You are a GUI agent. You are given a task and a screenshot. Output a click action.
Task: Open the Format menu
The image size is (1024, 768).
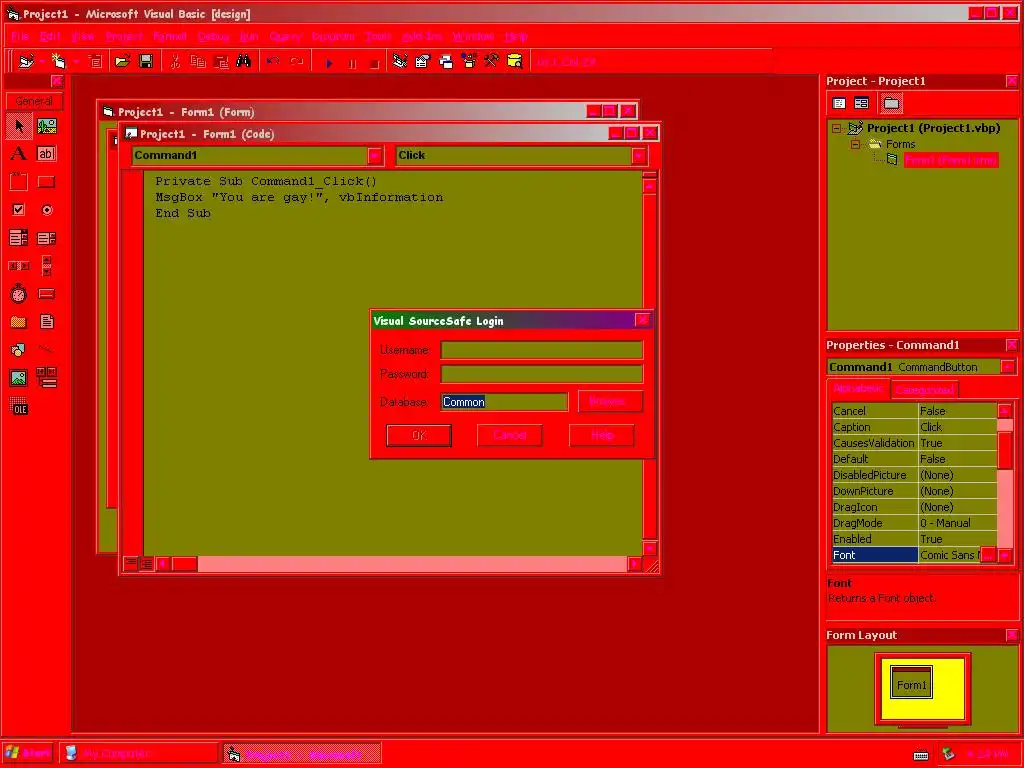click(170, 37)
